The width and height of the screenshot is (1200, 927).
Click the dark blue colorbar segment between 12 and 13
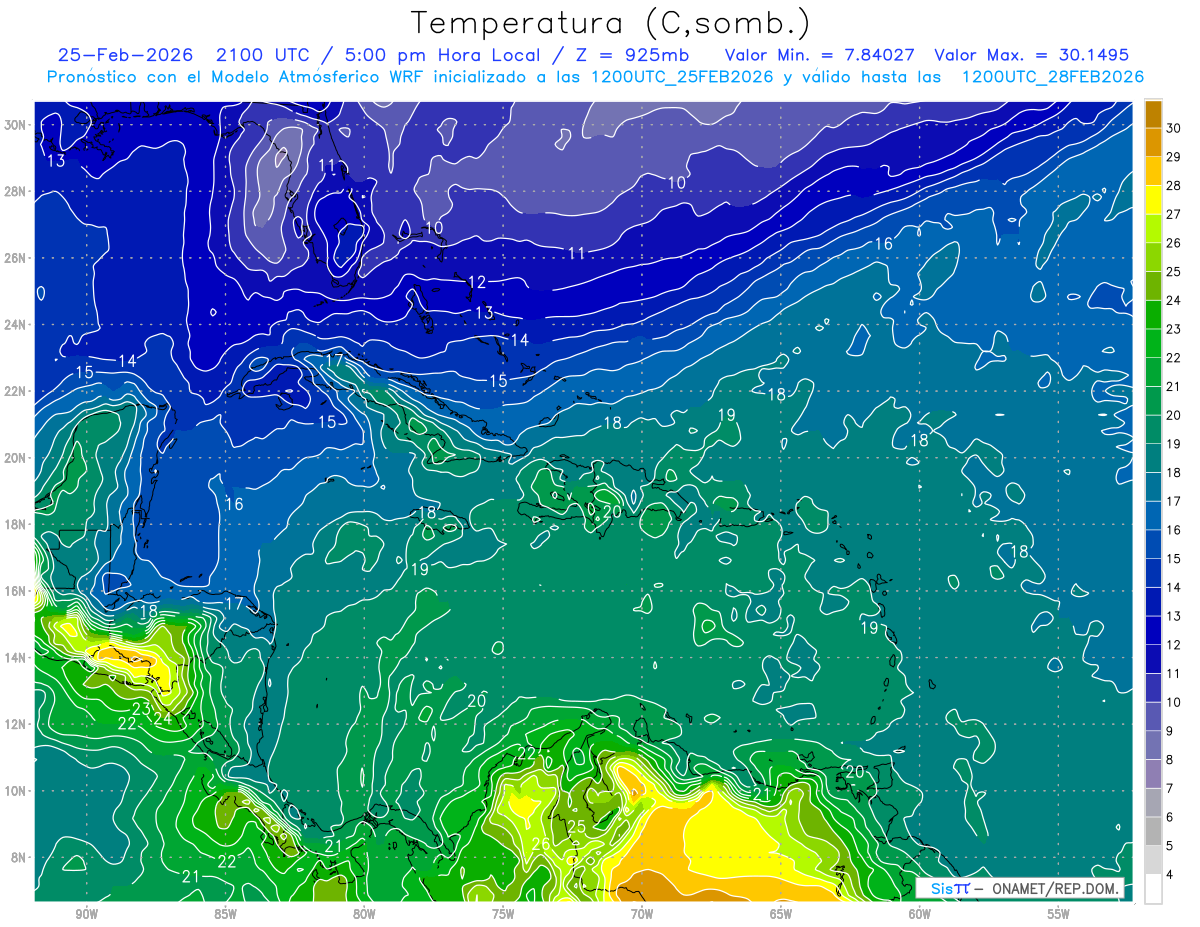click(x=1153, y=630)
